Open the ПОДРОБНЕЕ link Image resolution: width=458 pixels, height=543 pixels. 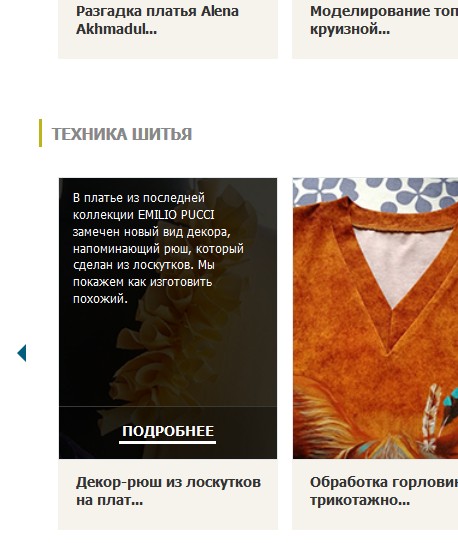coord(168,431)
